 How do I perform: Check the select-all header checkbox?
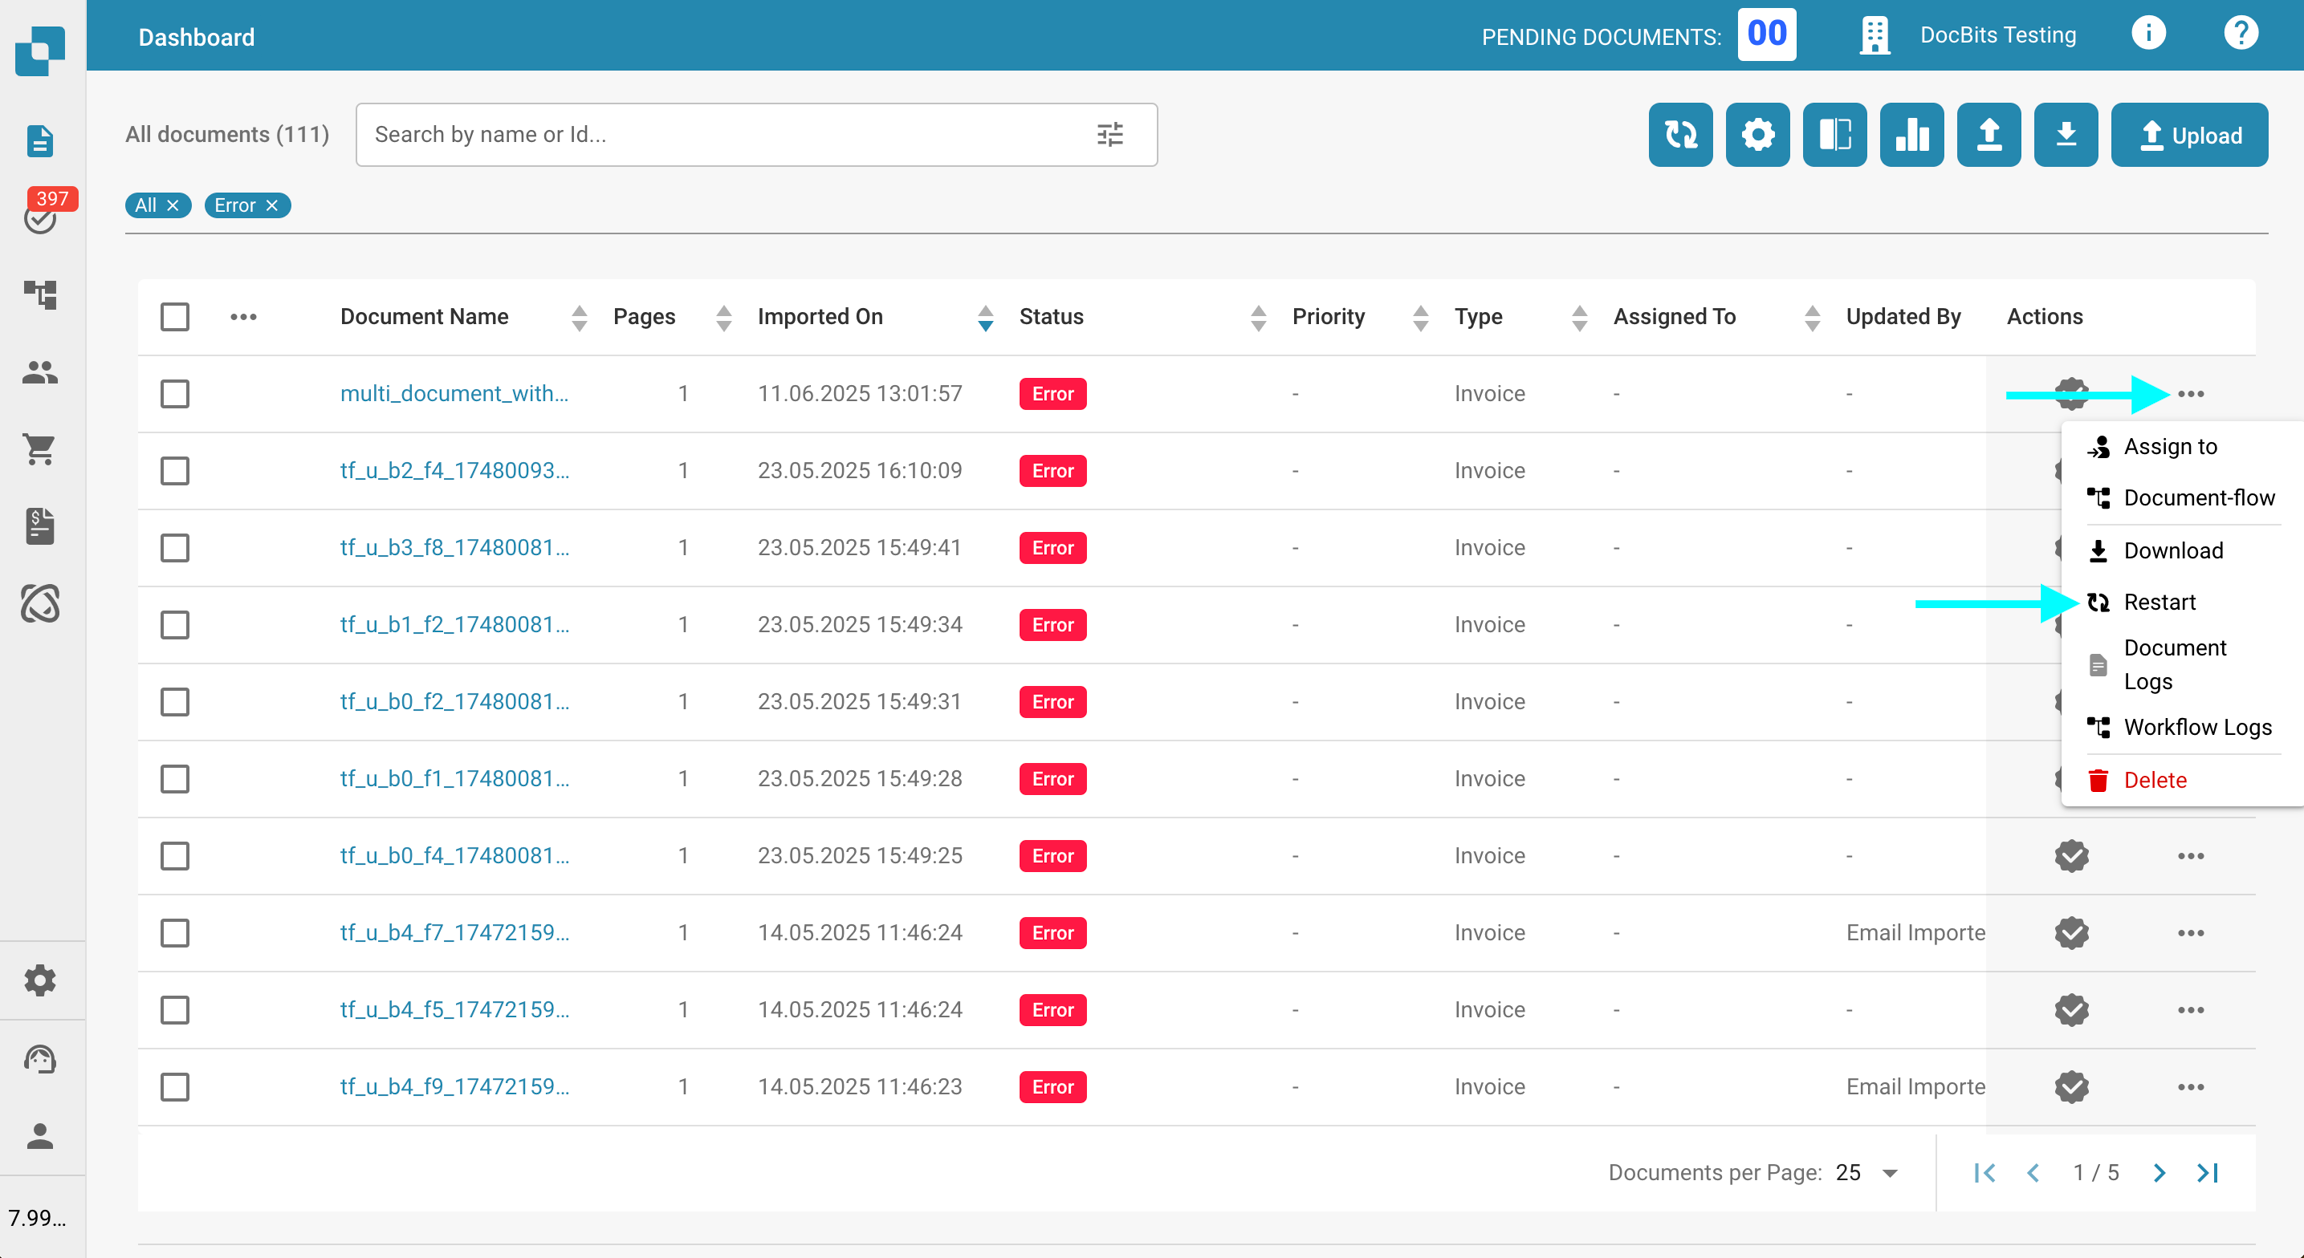pos(175,317)
